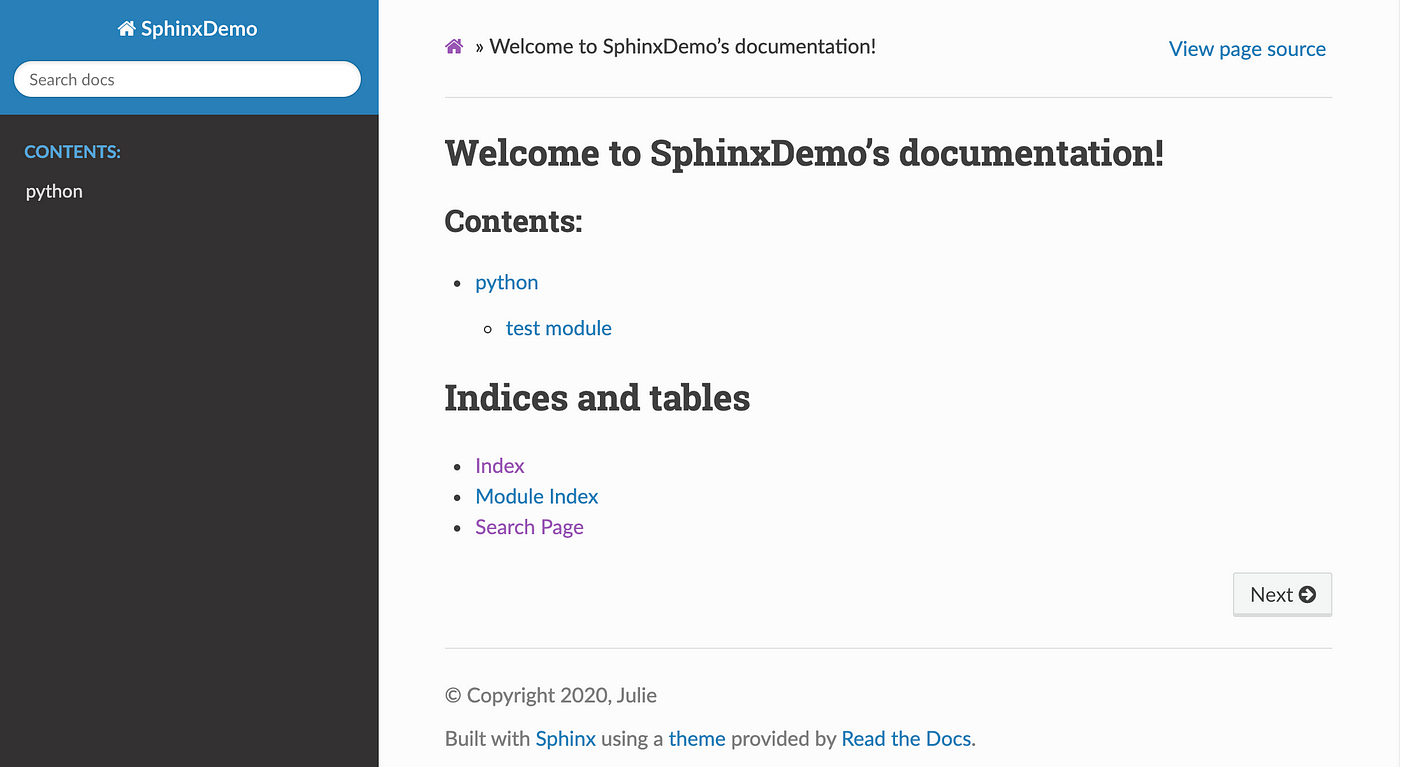Open View page source link

[x=1247, y=49]
